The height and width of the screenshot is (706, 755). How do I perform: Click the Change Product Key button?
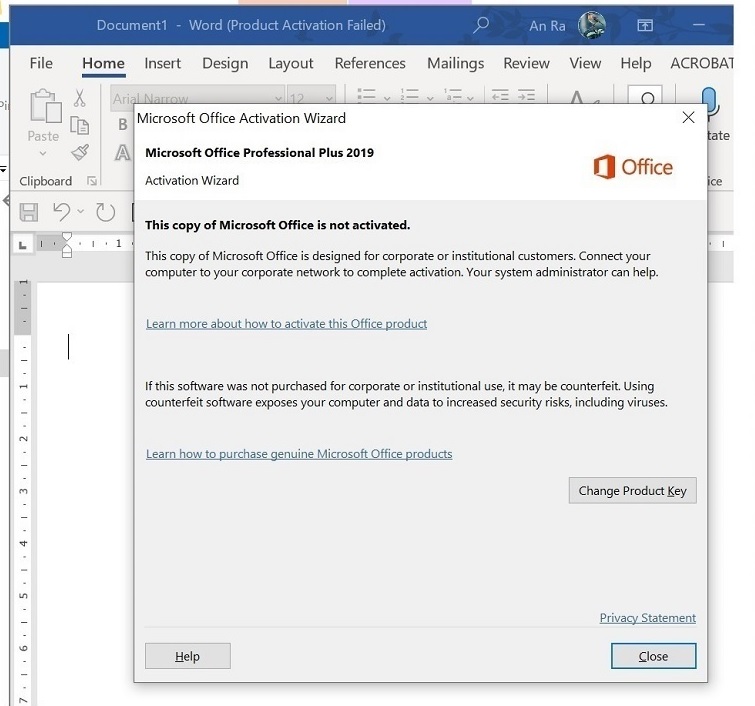click(x=632, y=490)
